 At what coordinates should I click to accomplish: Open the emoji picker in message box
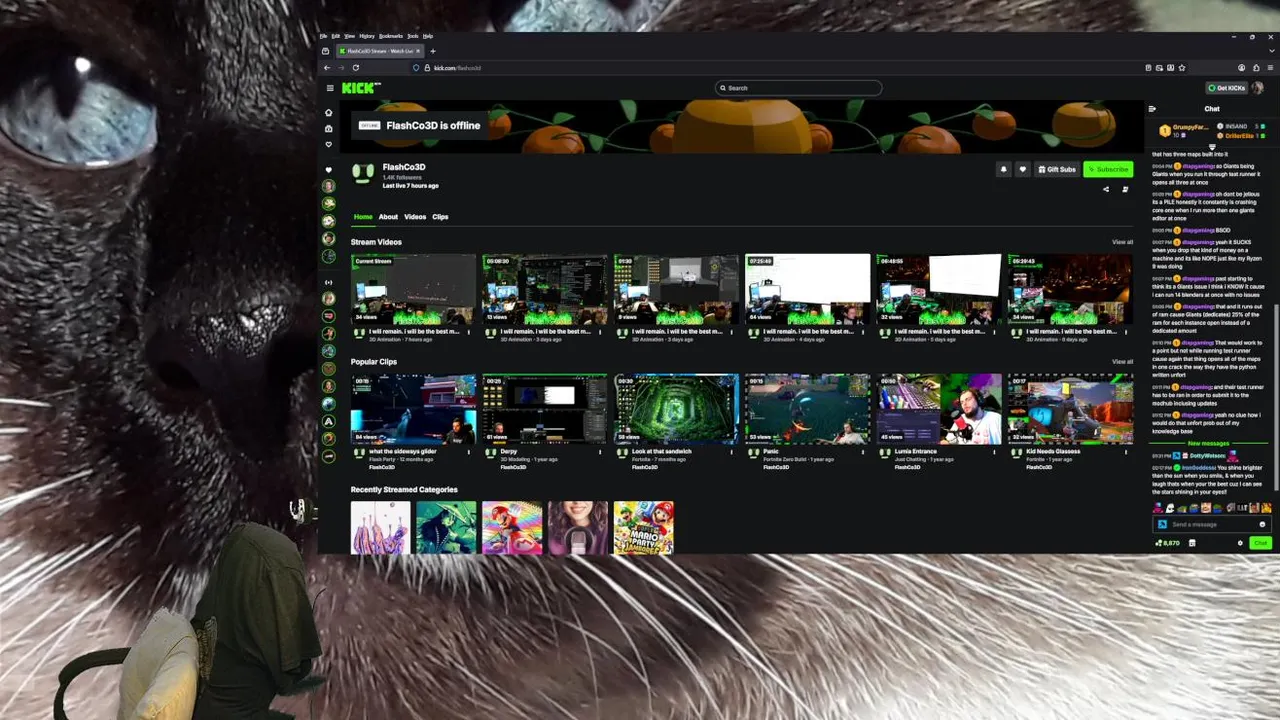1262,524
